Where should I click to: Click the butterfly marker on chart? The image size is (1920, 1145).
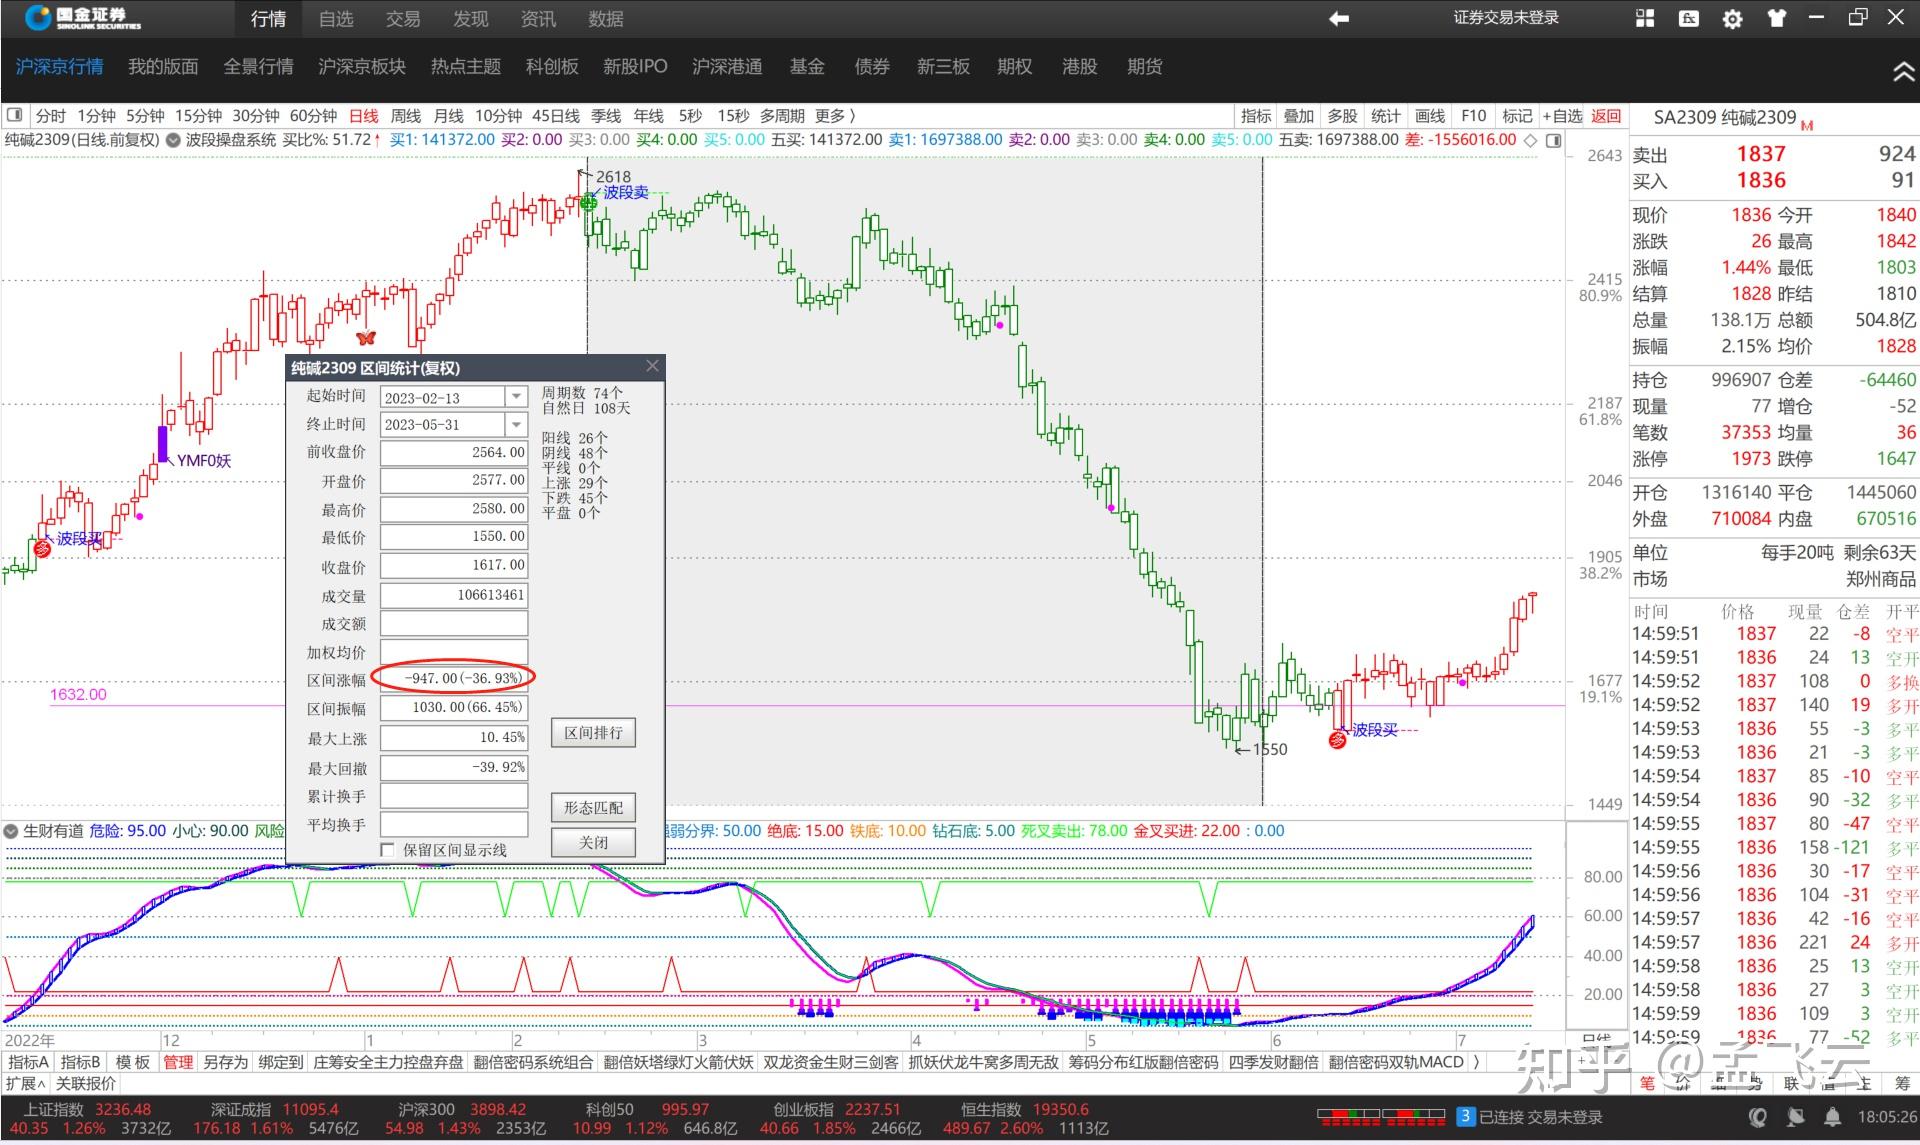366,338
